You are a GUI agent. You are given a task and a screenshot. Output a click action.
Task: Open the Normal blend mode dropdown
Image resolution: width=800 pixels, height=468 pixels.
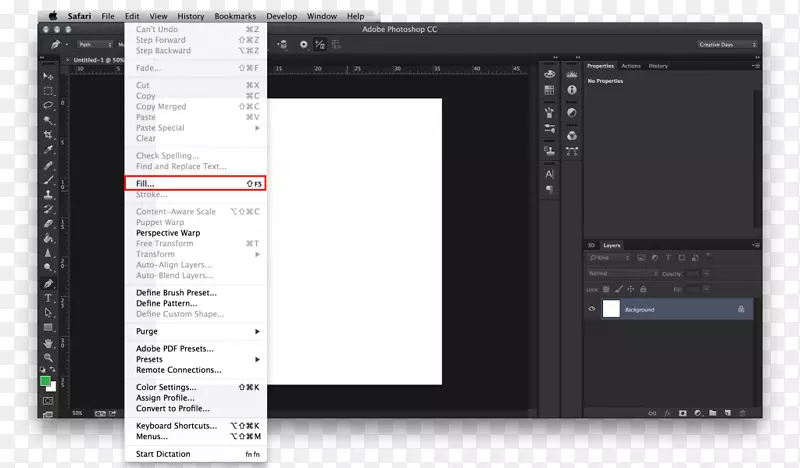[620, 273]
